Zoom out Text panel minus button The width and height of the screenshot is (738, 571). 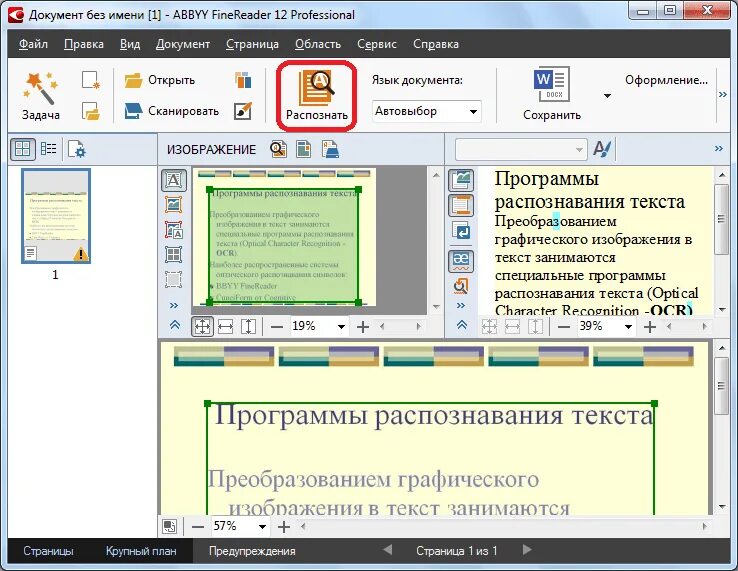(564, 327)
